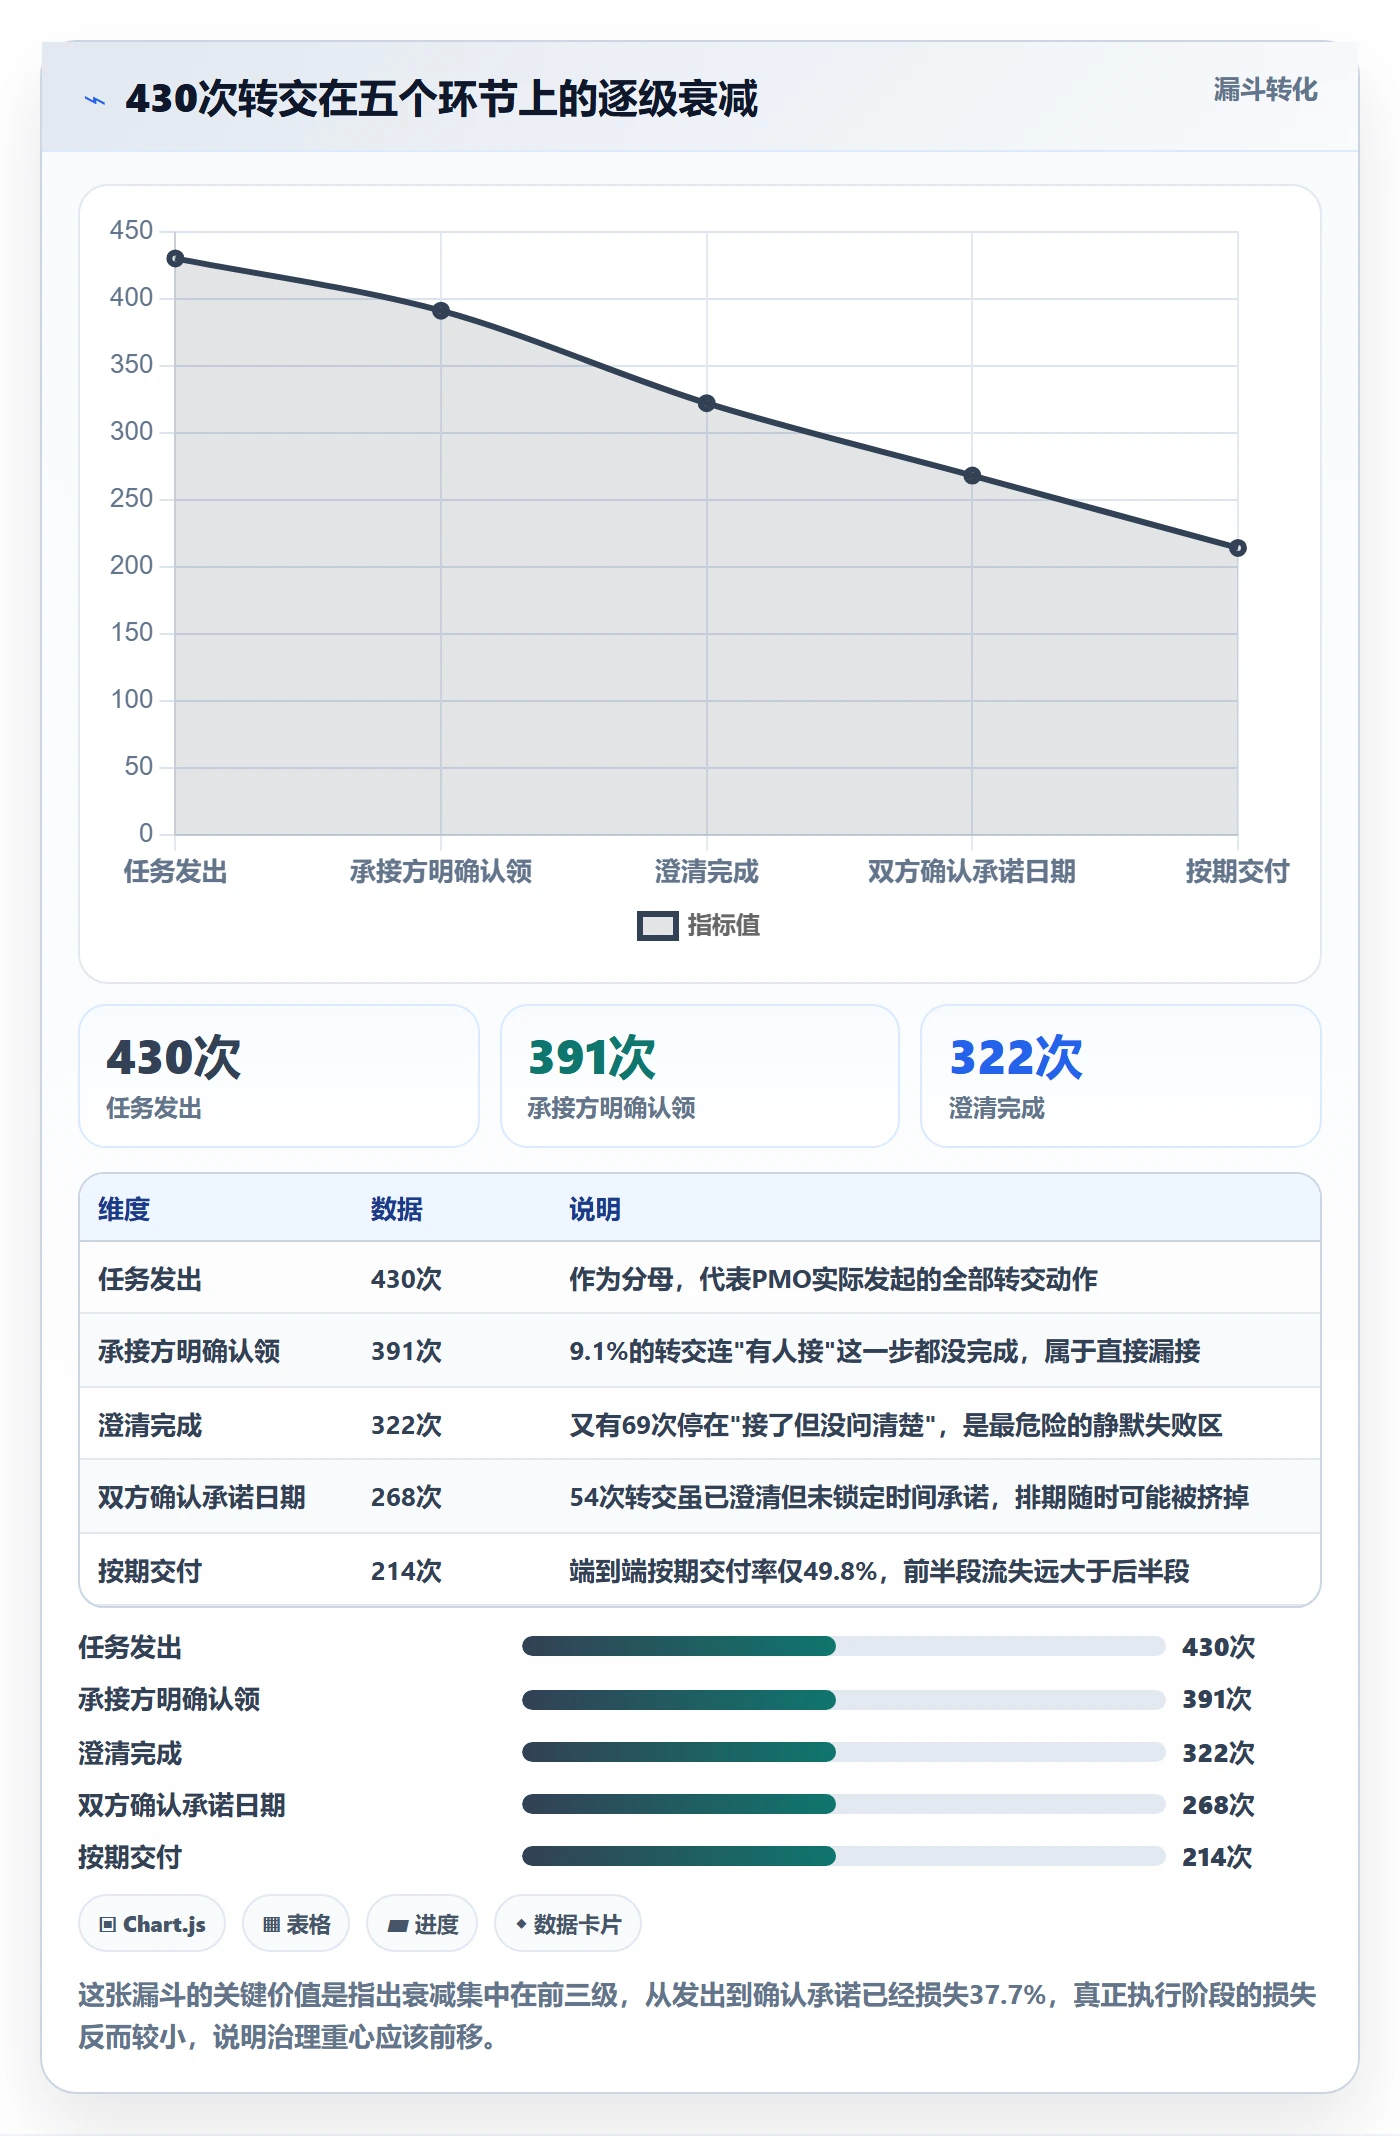Click the chart data point for 任务发出
Screen dimensions: 1400x2136
[175, 259]
